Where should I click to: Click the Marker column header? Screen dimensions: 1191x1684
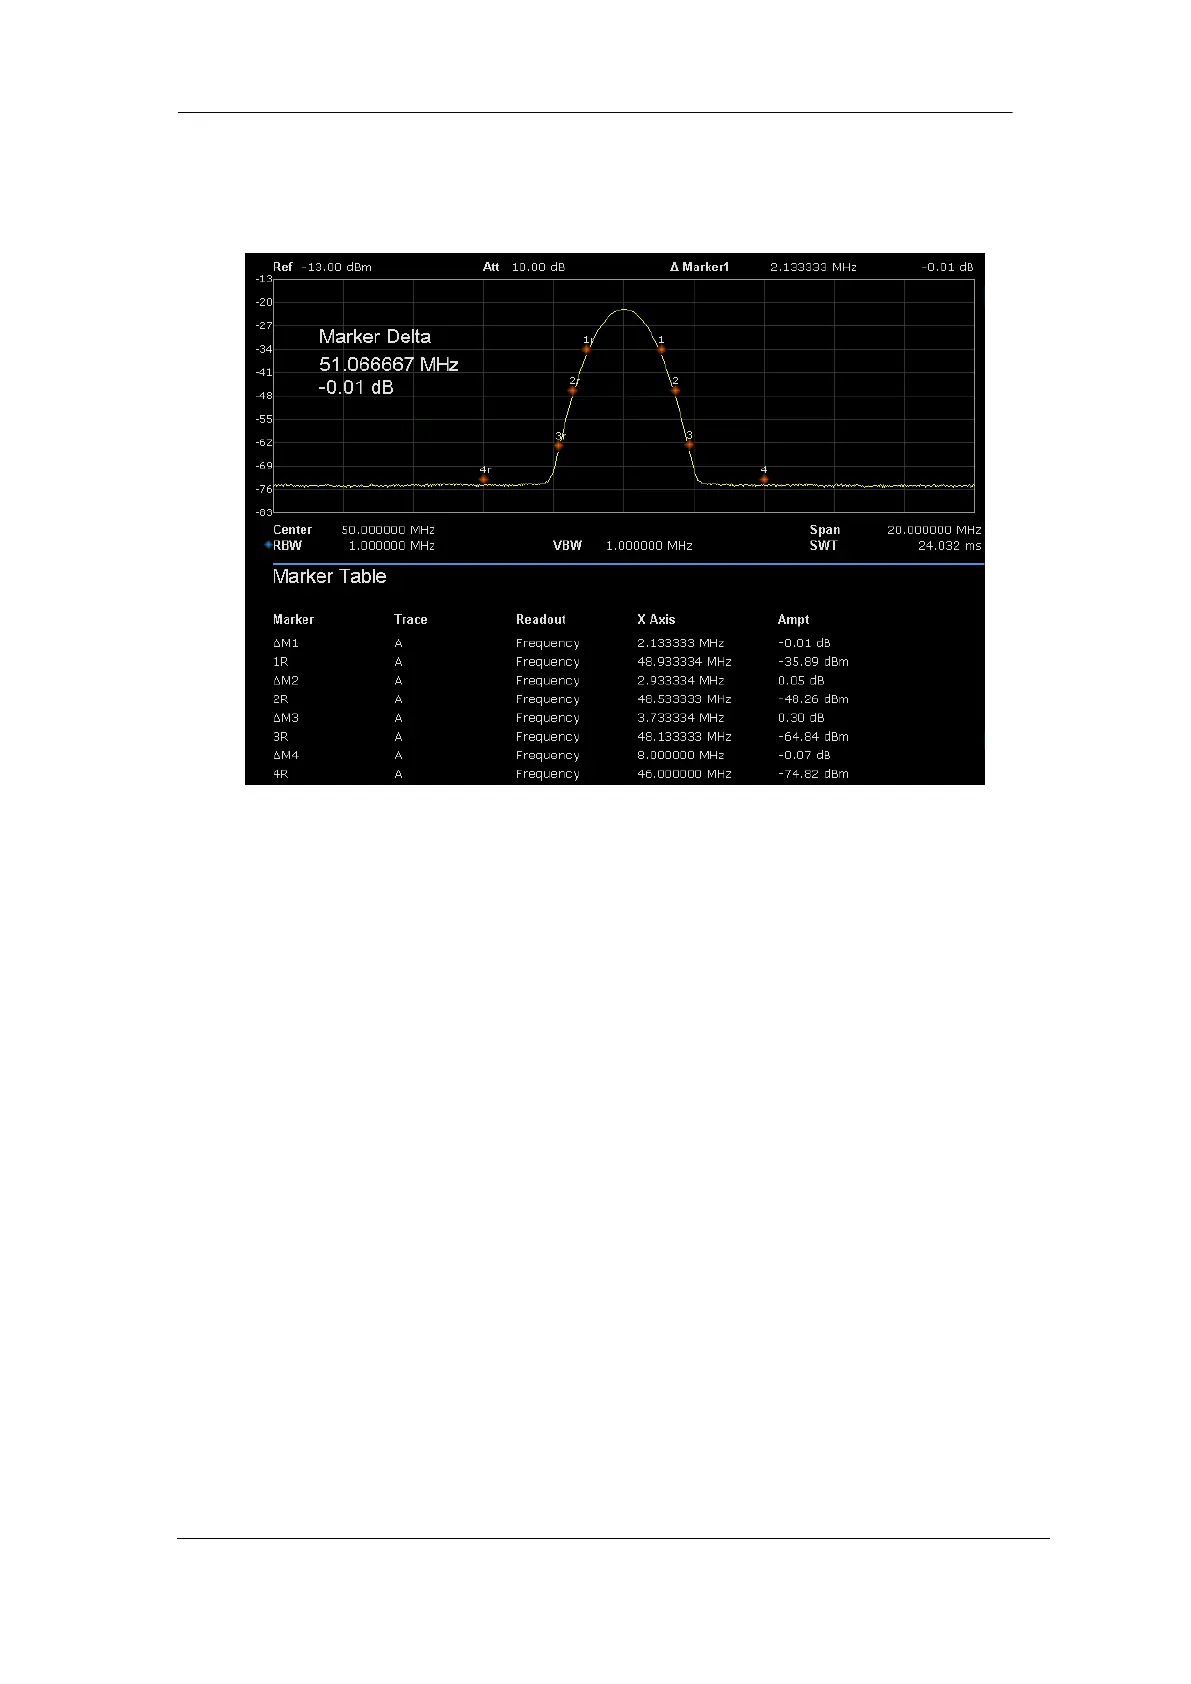293,620
